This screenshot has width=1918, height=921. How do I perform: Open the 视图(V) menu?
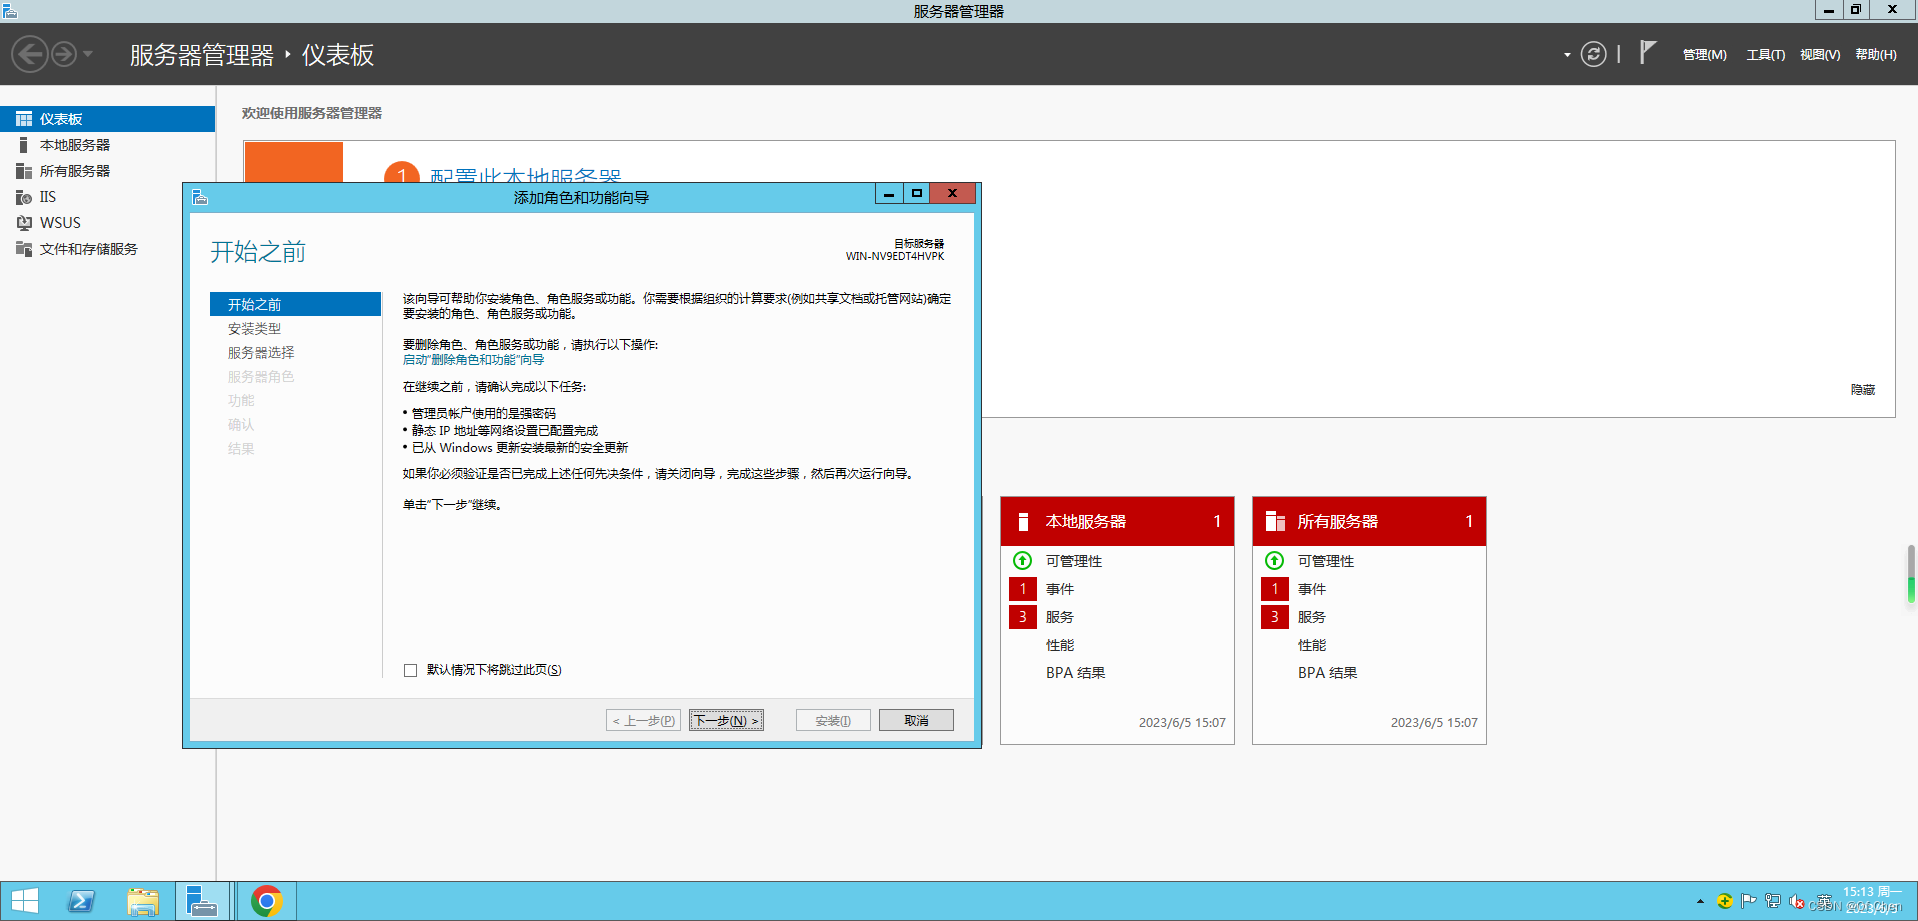[1820, 55]
